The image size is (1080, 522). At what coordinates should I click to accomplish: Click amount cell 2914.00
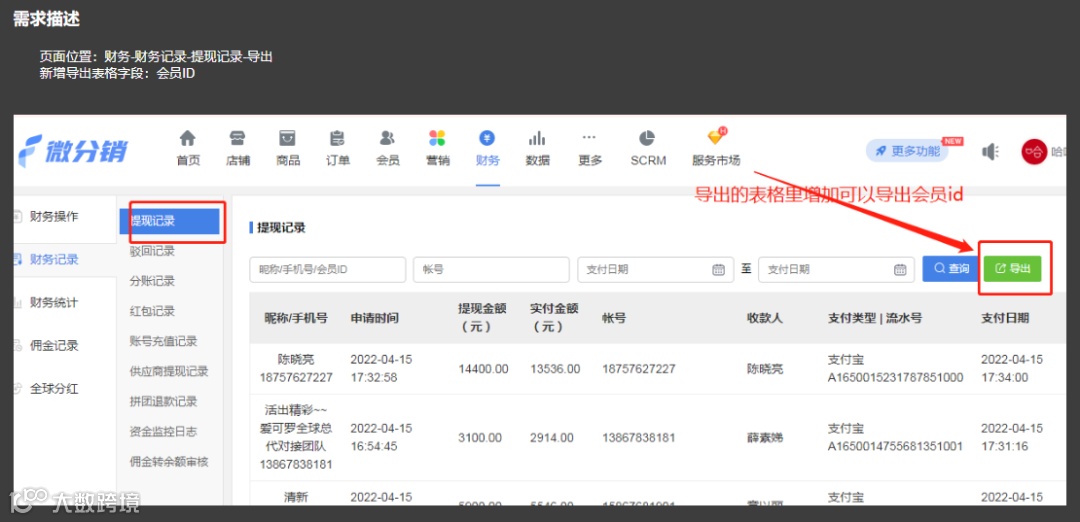(x=552, y=437)
